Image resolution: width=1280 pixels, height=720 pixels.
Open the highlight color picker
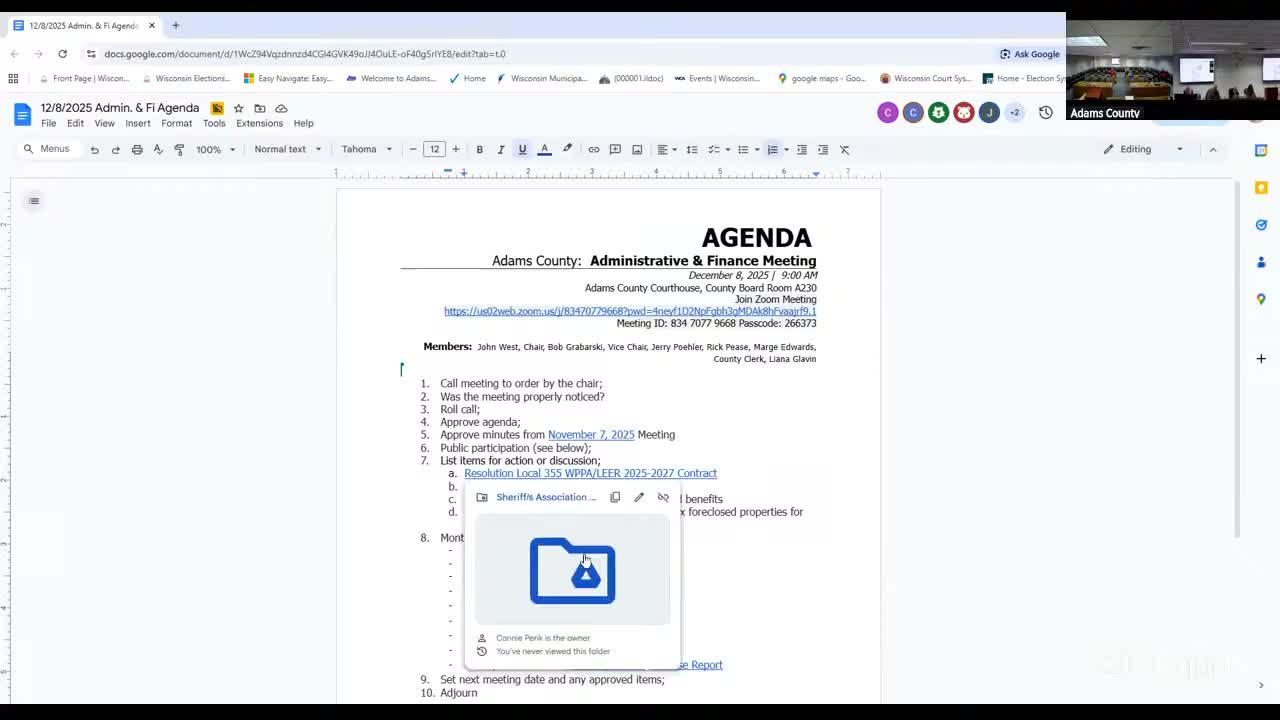(x=567, y=150)
